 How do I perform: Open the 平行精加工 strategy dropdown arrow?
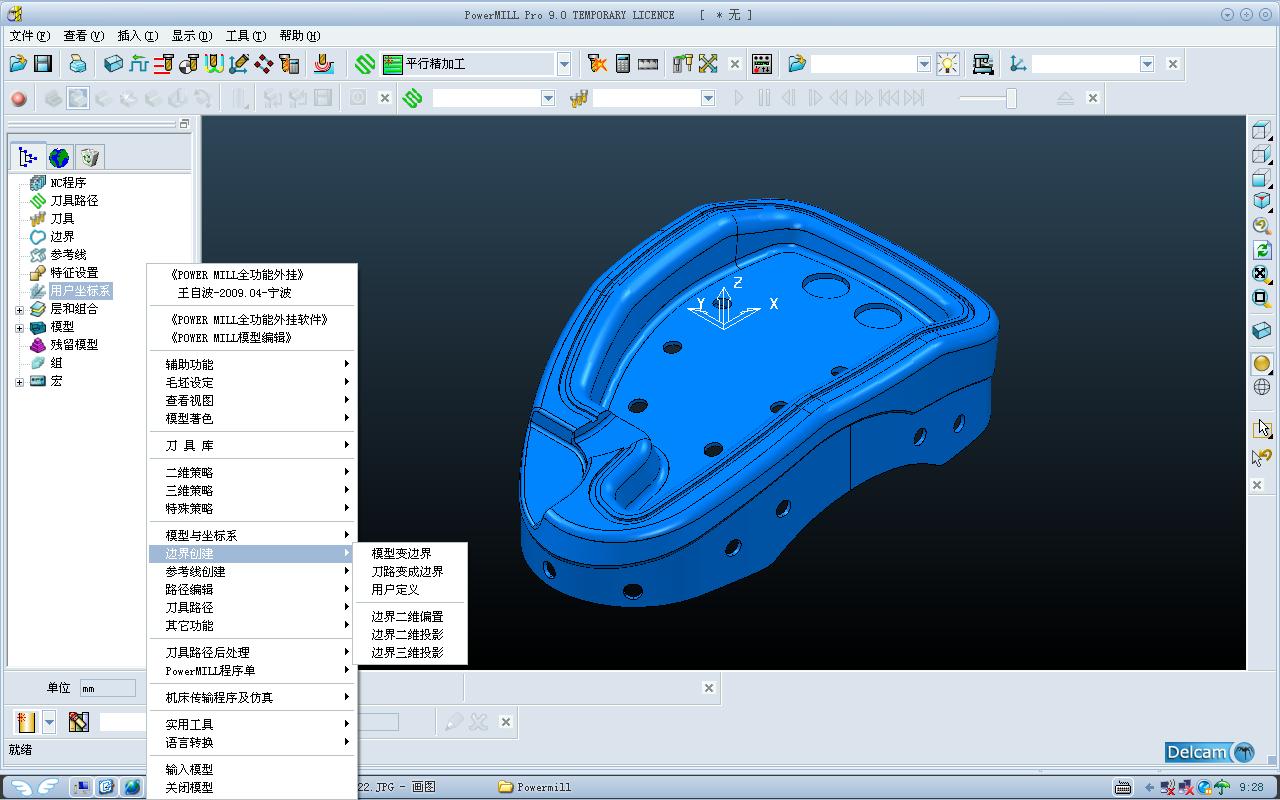[564, 64]
